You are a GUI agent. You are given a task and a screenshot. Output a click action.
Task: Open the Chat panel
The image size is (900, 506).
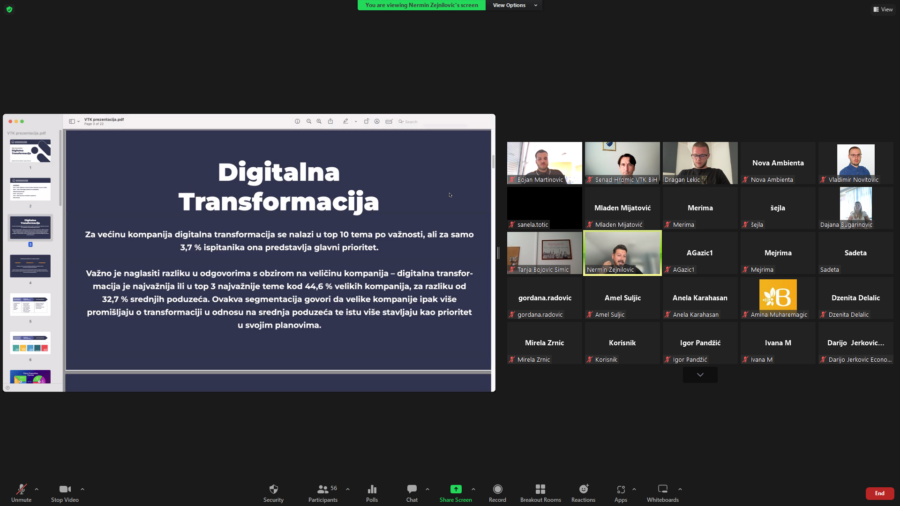click(412, 492)
